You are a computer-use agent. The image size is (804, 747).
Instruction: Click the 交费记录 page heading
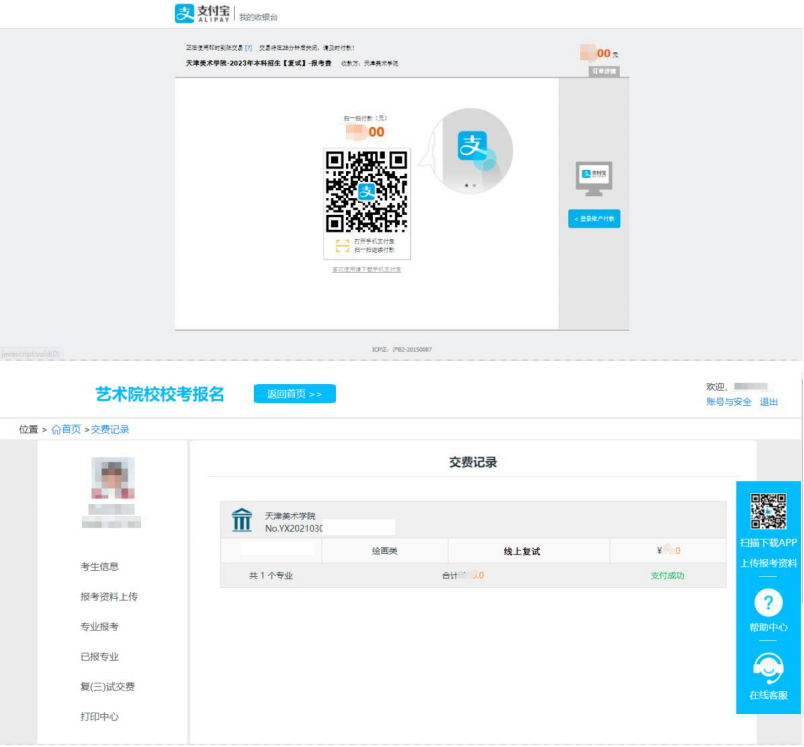473,462
